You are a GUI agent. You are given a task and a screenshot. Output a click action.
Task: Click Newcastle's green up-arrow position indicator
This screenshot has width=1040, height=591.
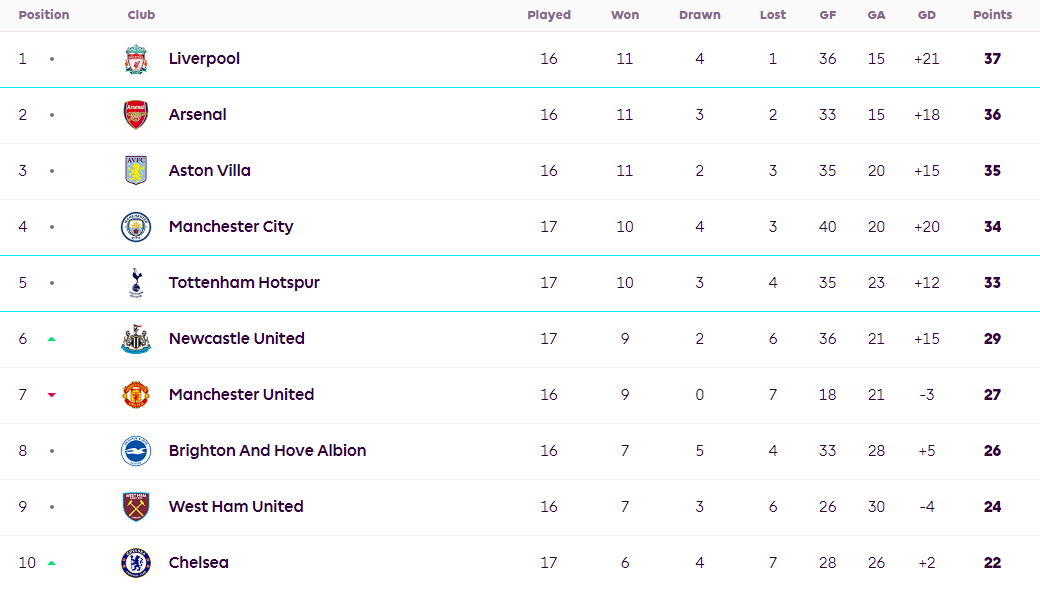[x=52, y=339]
